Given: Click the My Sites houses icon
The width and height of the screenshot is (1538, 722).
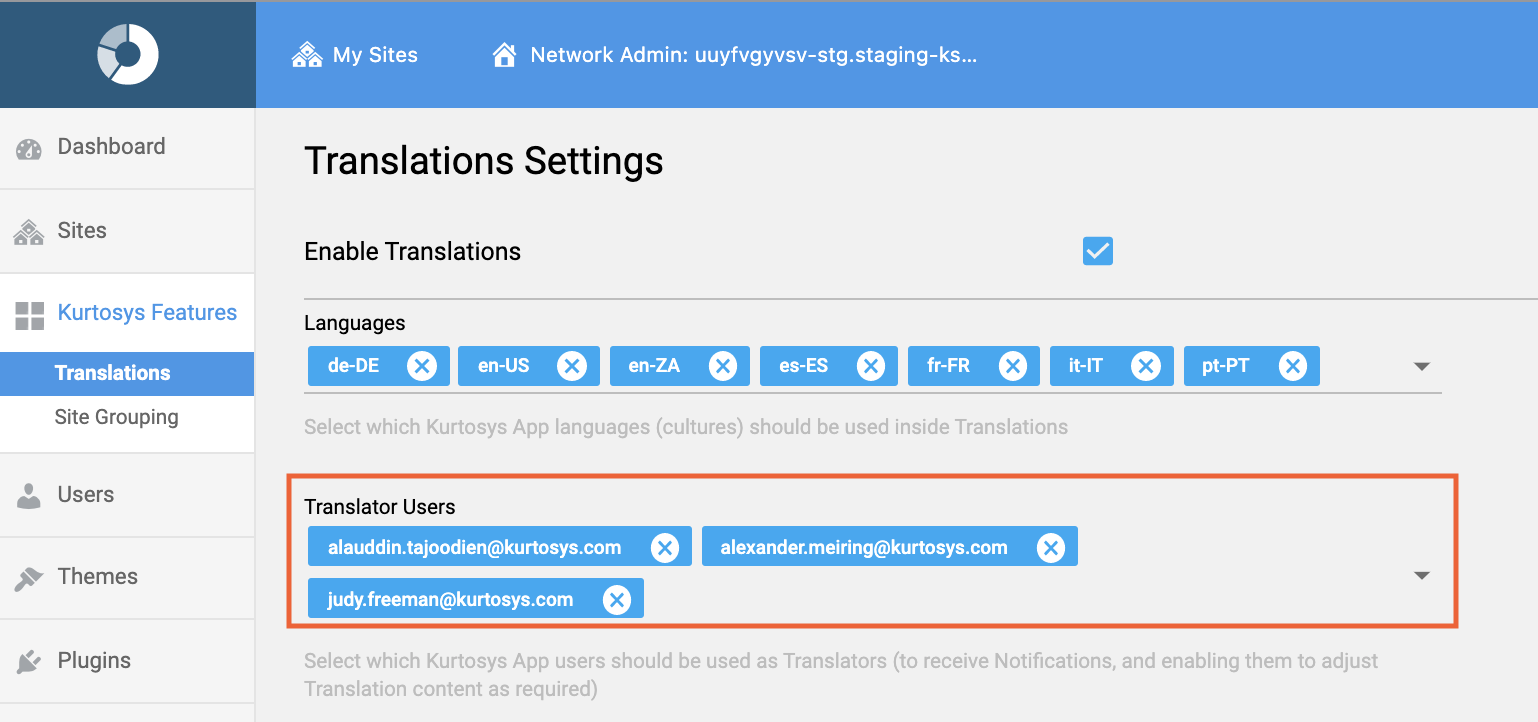Looking at the screenshot, I should (x=306, y=54).
